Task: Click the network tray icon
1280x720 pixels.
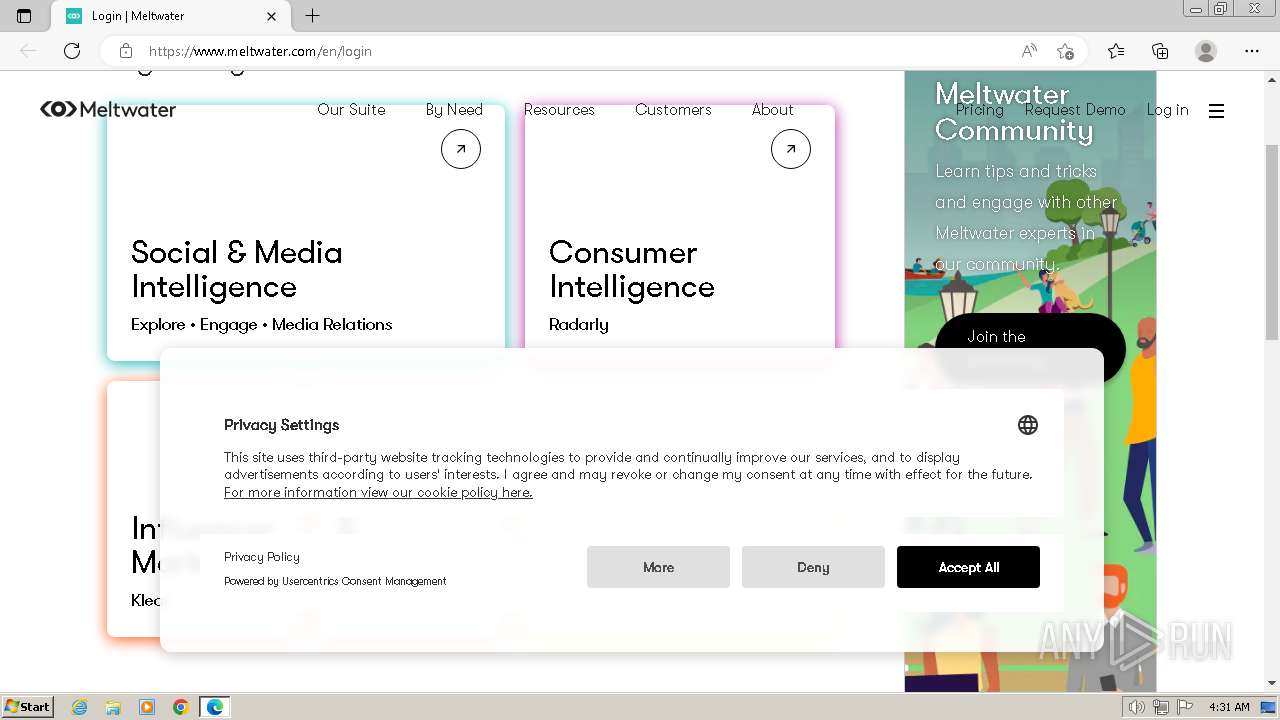Action: 1161,707
